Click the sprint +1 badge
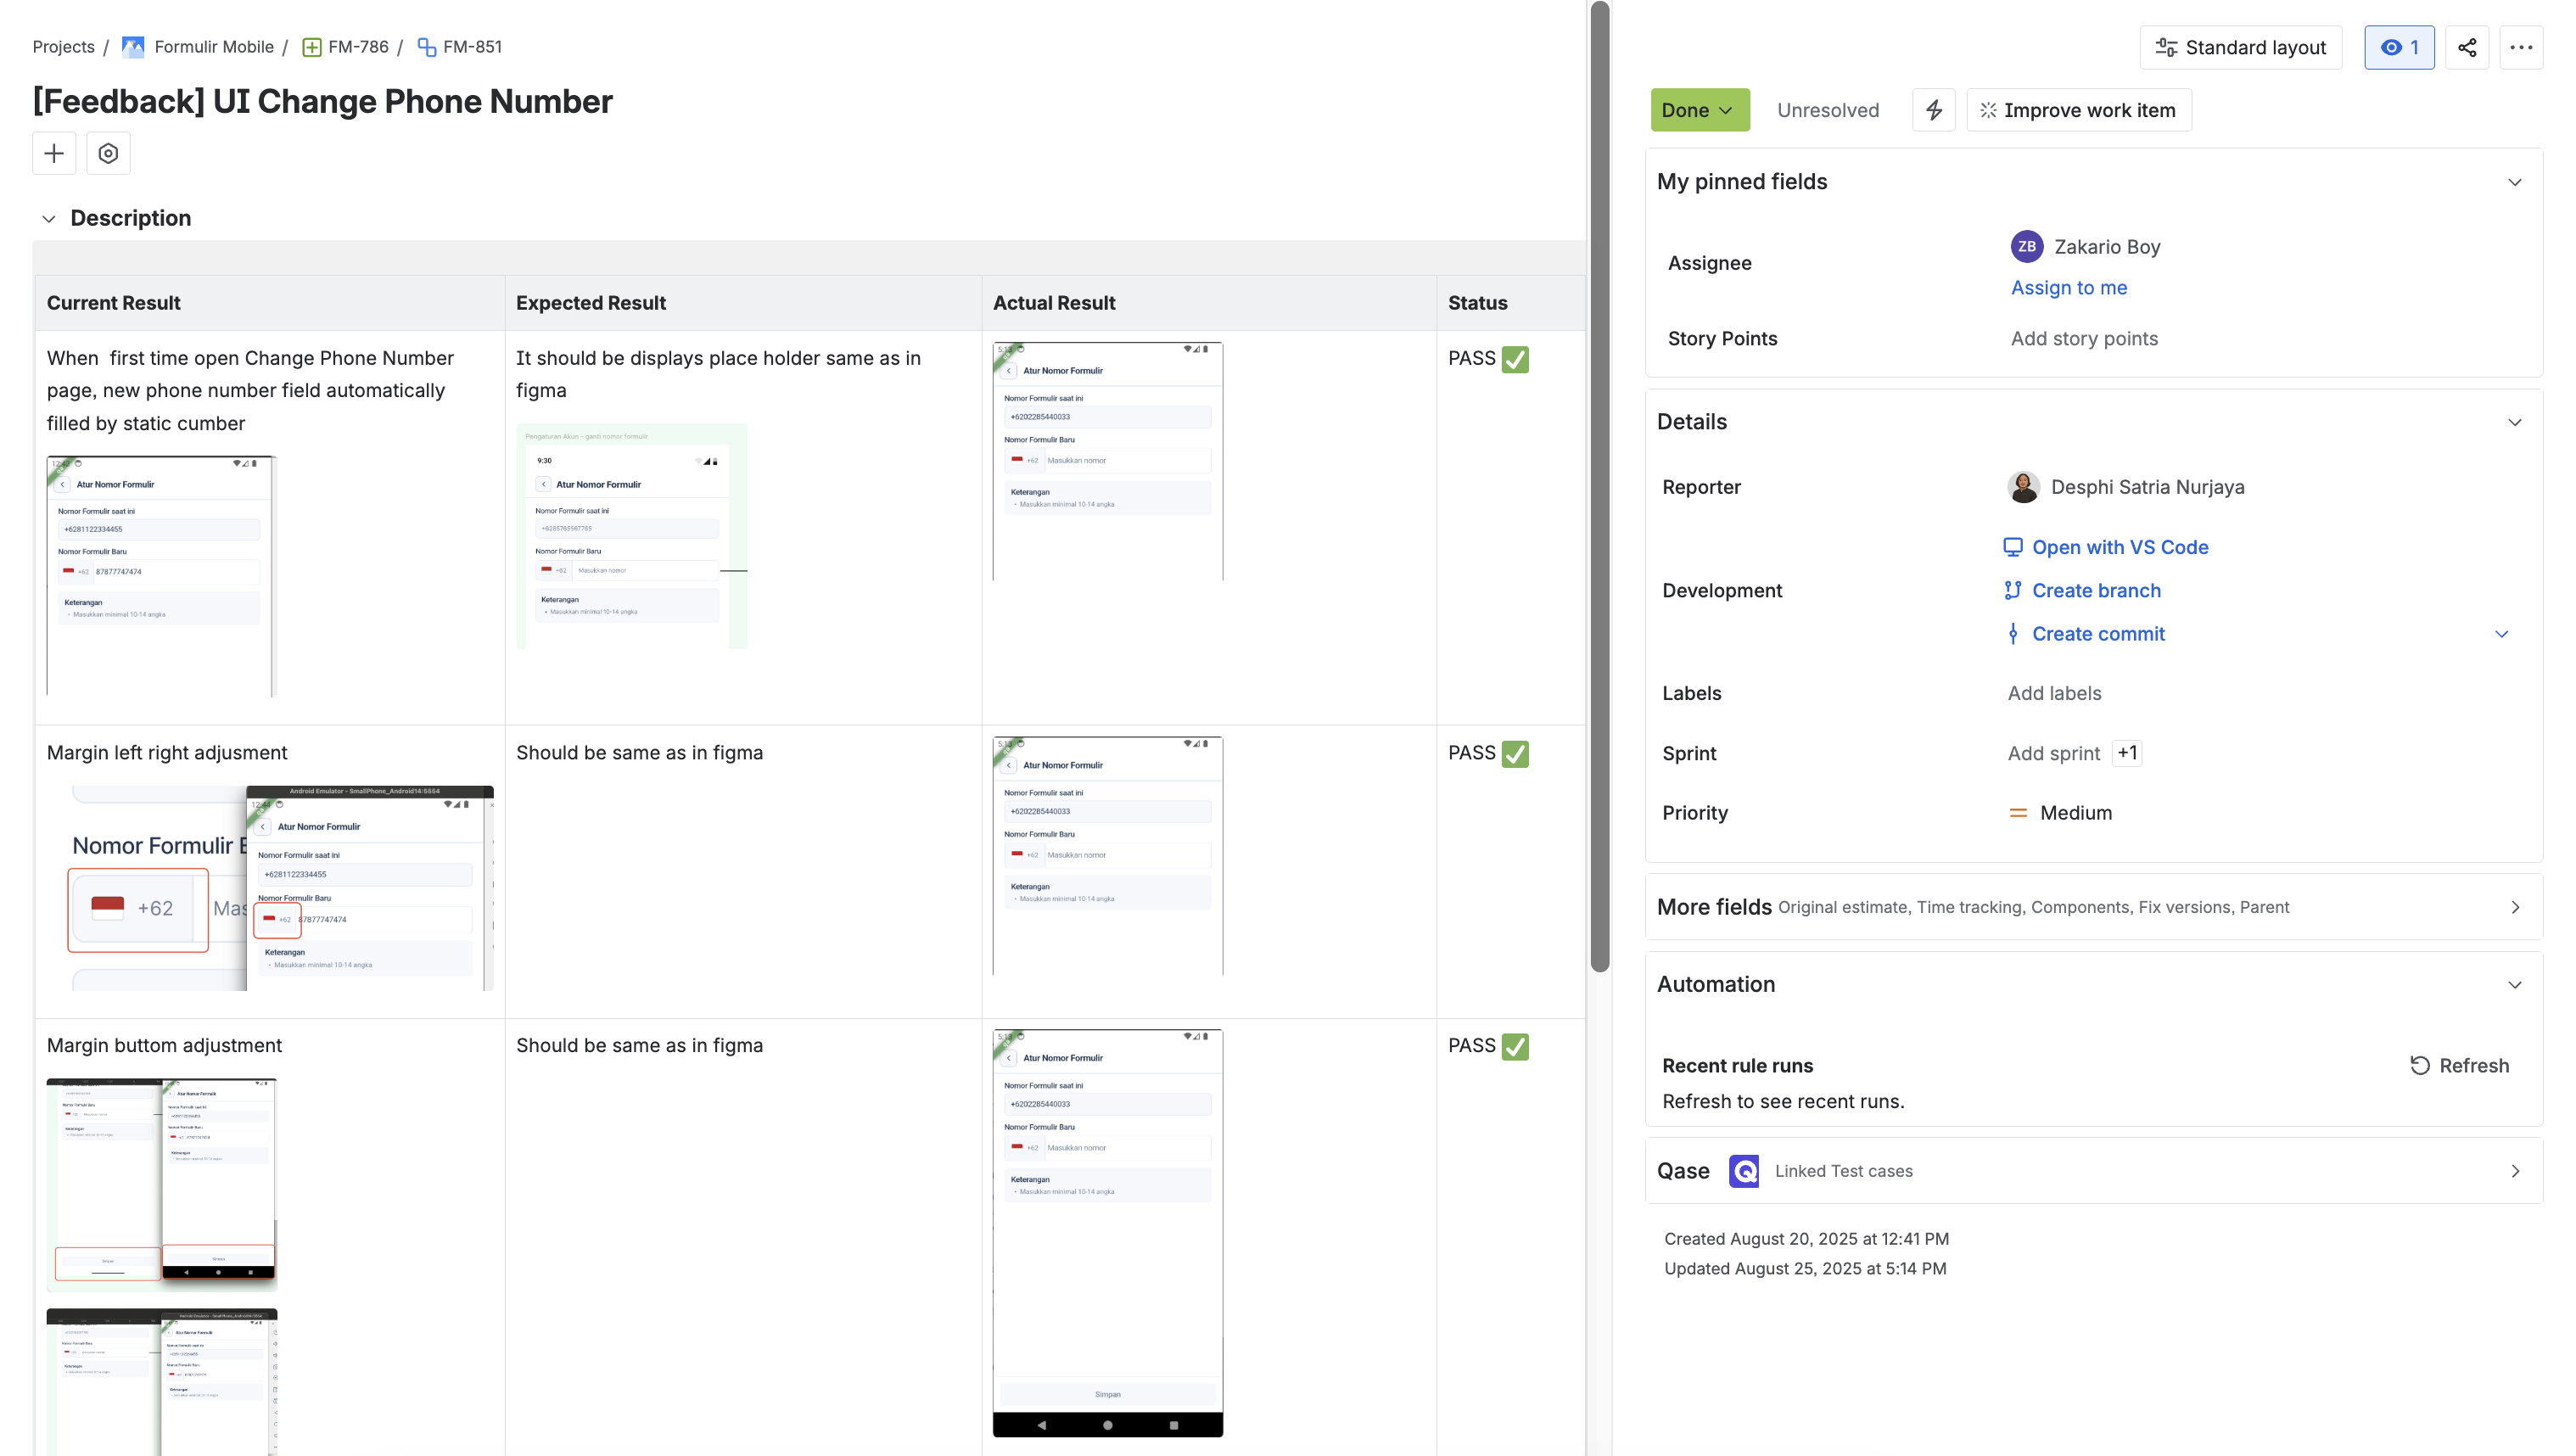The image size is (2576, 1456). pyautogui.click(x=2127, y=753)
